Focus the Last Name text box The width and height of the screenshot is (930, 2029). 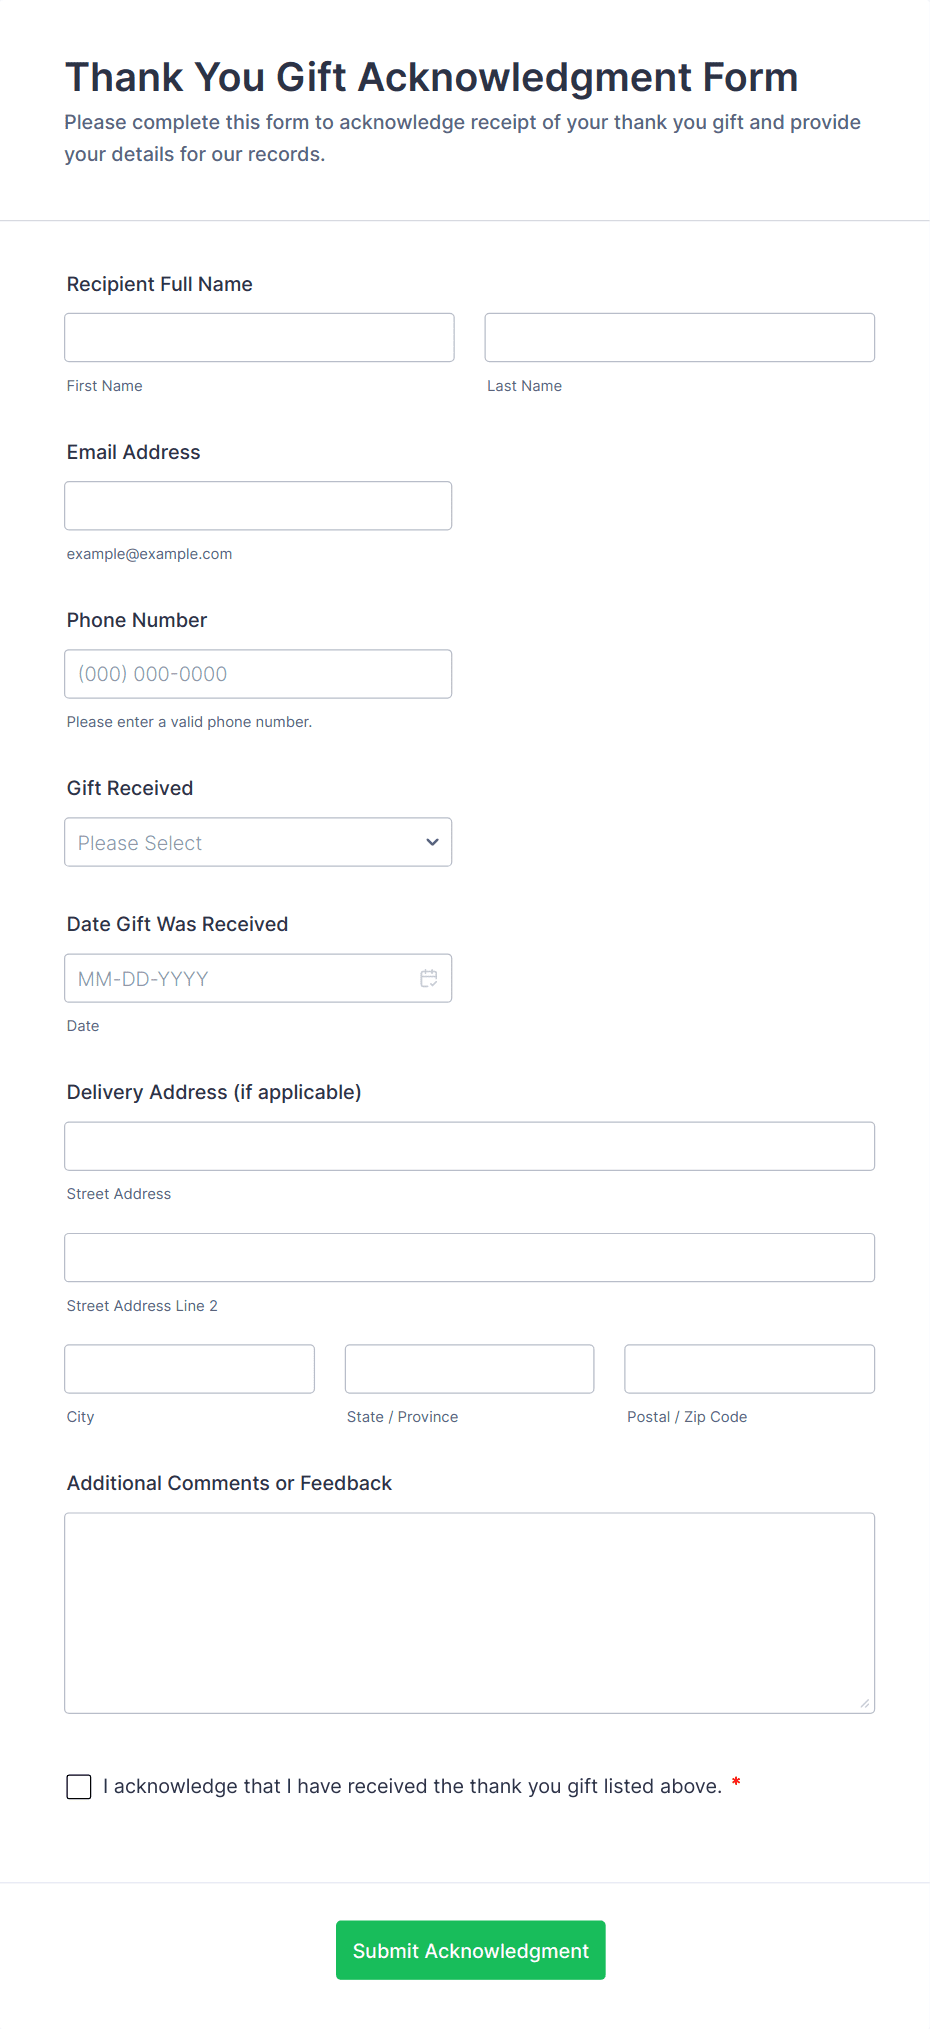(x=679, y=337)
